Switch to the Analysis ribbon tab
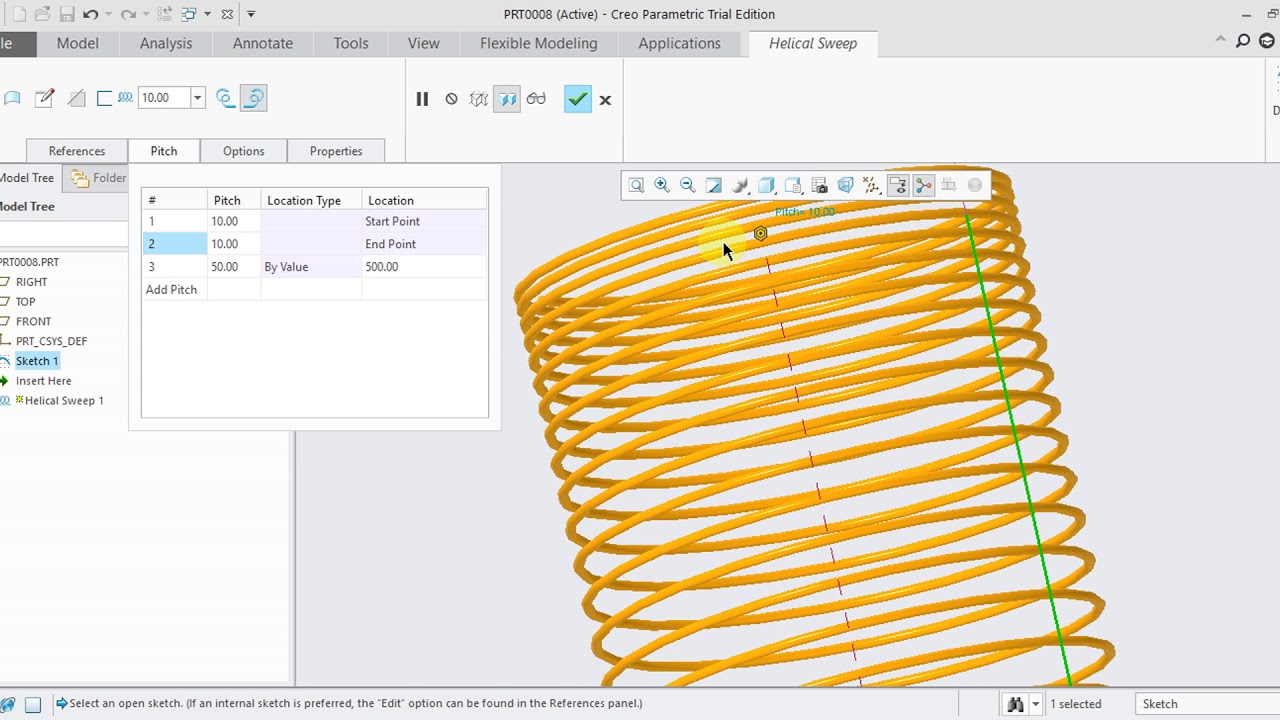1280x720 pixels. [166, 43]
